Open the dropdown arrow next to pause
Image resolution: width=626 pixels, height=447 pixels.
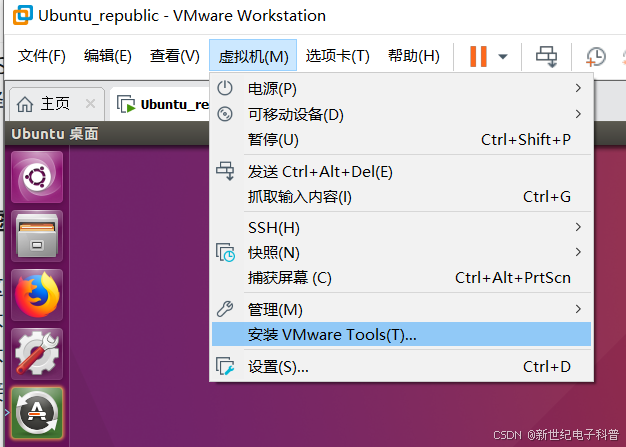[x=503, y=56]
